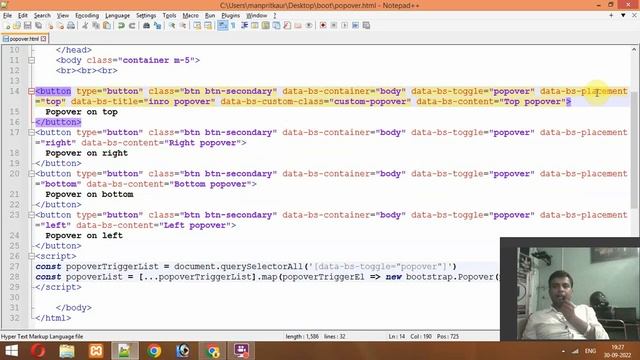Viewport: 640px width, 360px height.
Task: Redo the edit using the toolbar arrow
Action: point(132,25)
